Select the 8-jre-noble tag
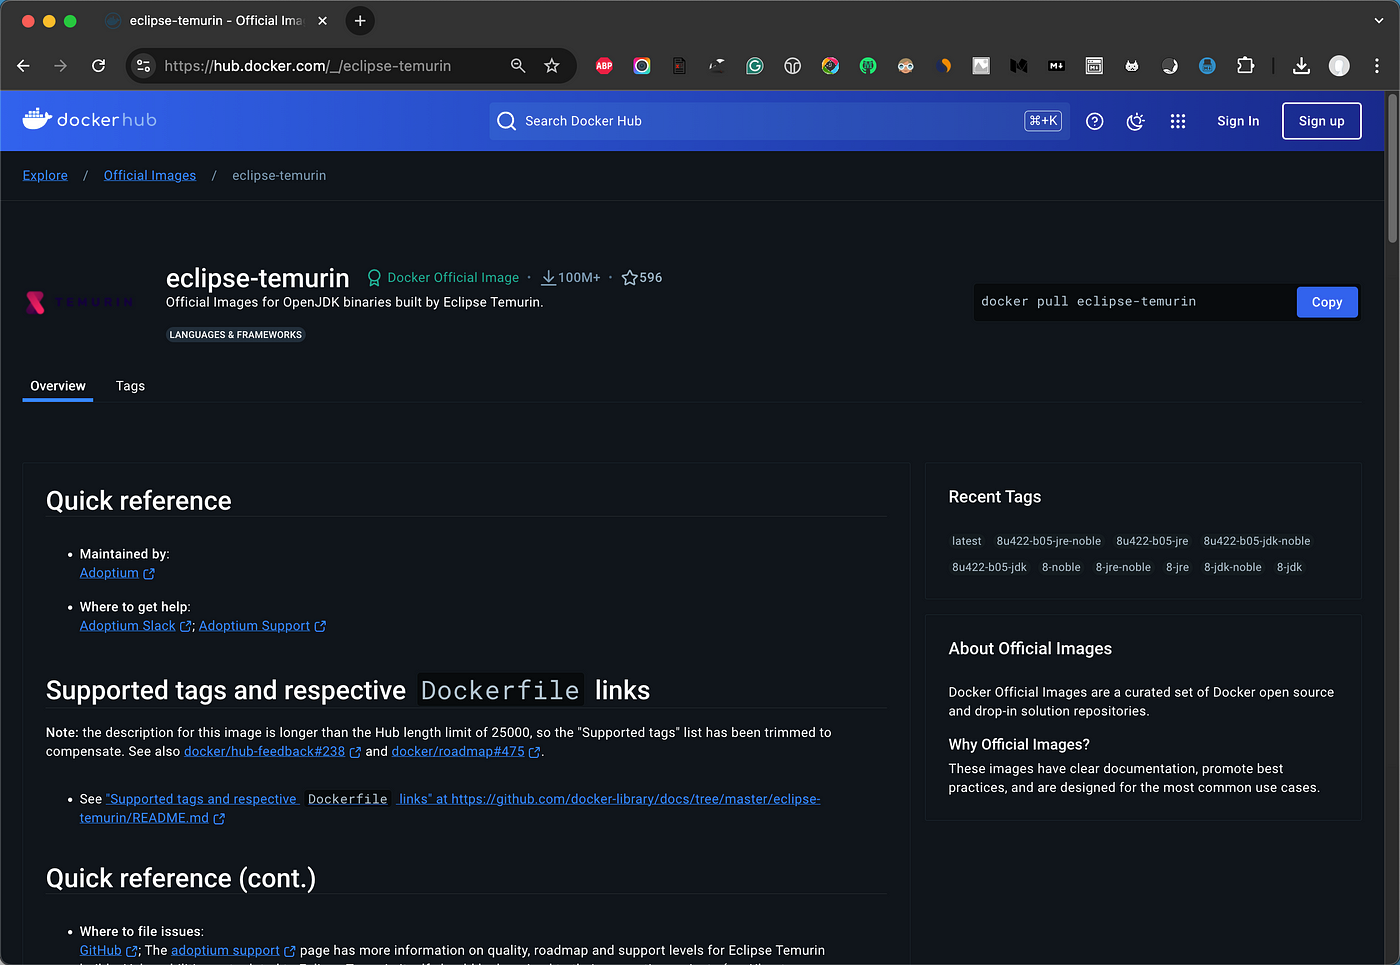The image size is (1400, 965). (1123, 567)
